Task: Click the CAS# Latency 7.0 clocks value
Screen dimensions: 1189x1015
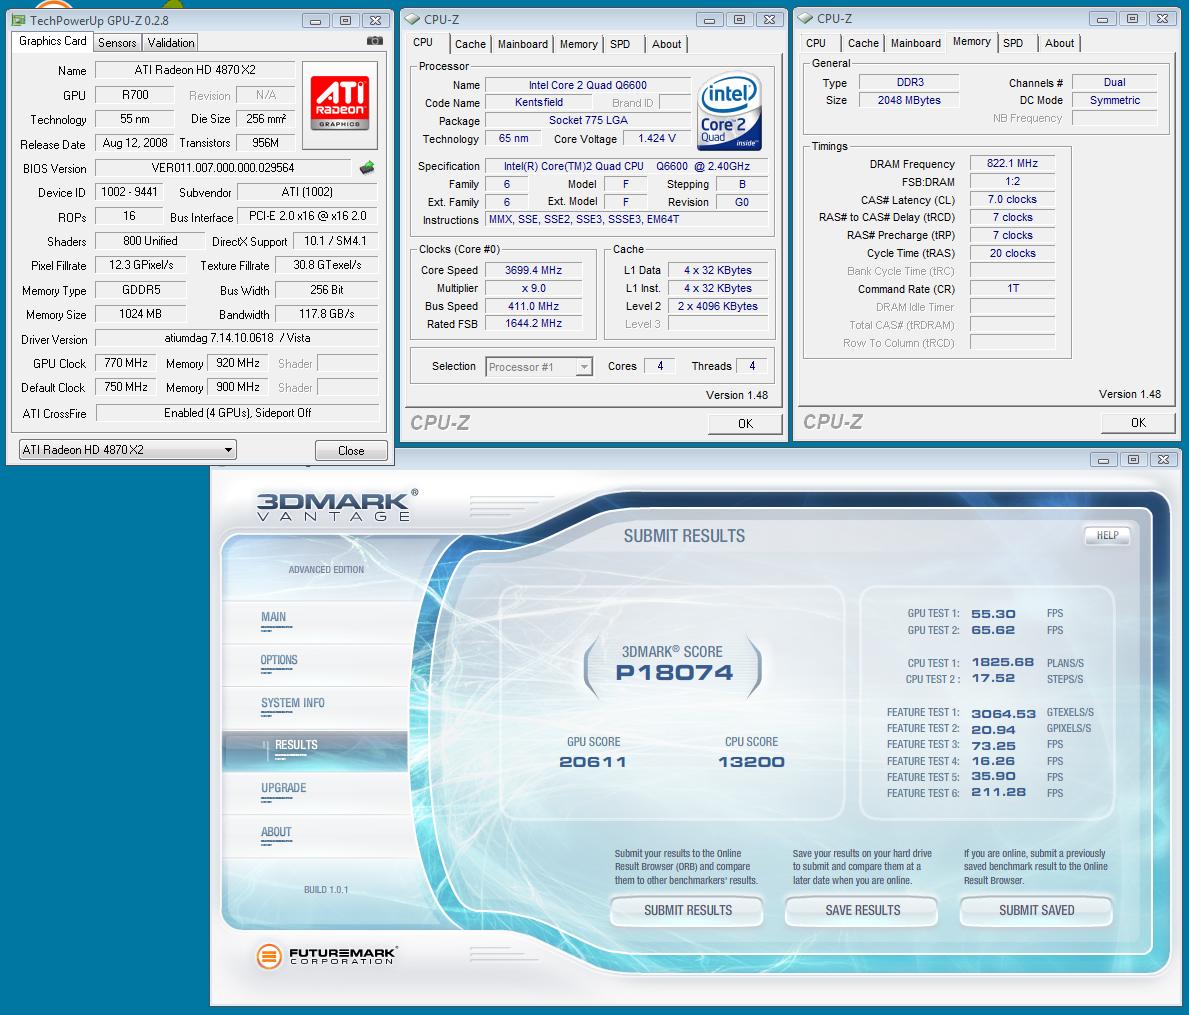Action: [1012, 199]
